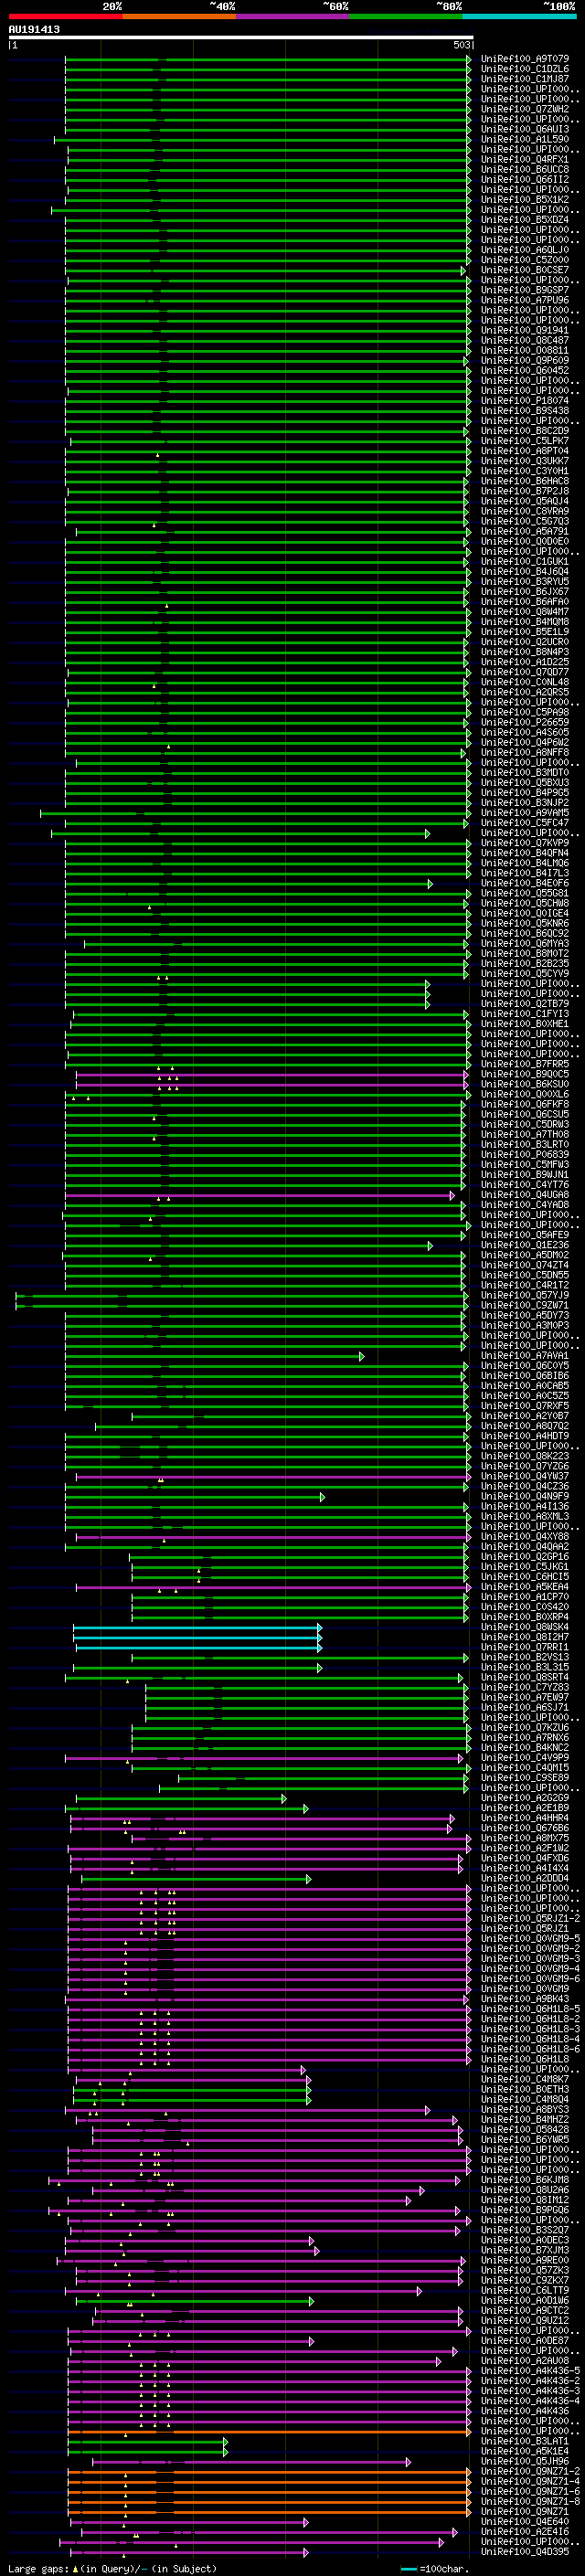Image resolution: width=585 pixels, height=2576 pixels.
Task: Select hit label UniRef100_Q9NZ71-8
Action: 530,2501
